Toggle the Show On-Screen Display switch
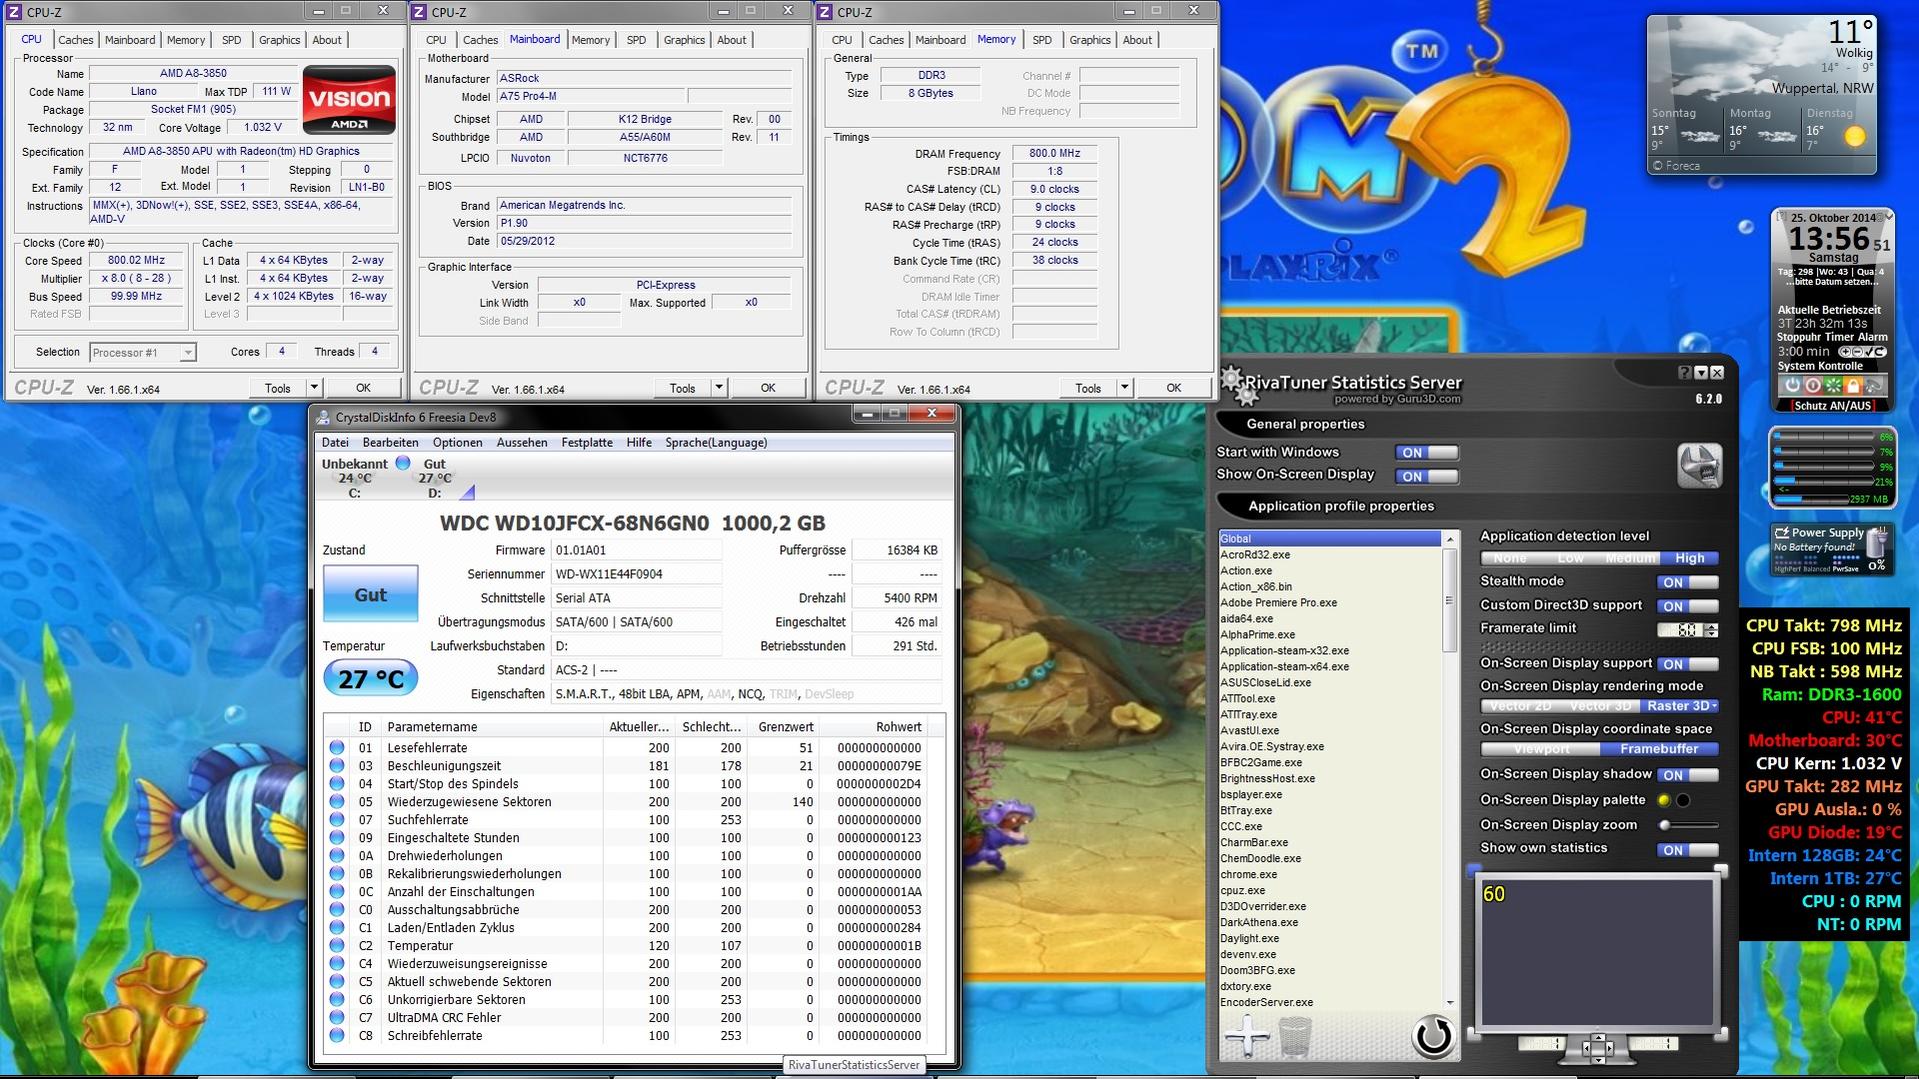 click(x=1427, y=476)
